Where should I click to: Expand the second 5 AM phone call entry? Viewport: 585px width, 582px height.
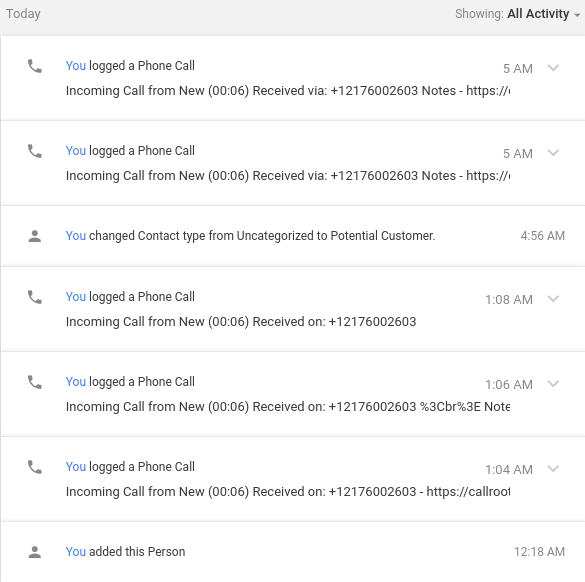pyautogui.click(x=553, y=153)
